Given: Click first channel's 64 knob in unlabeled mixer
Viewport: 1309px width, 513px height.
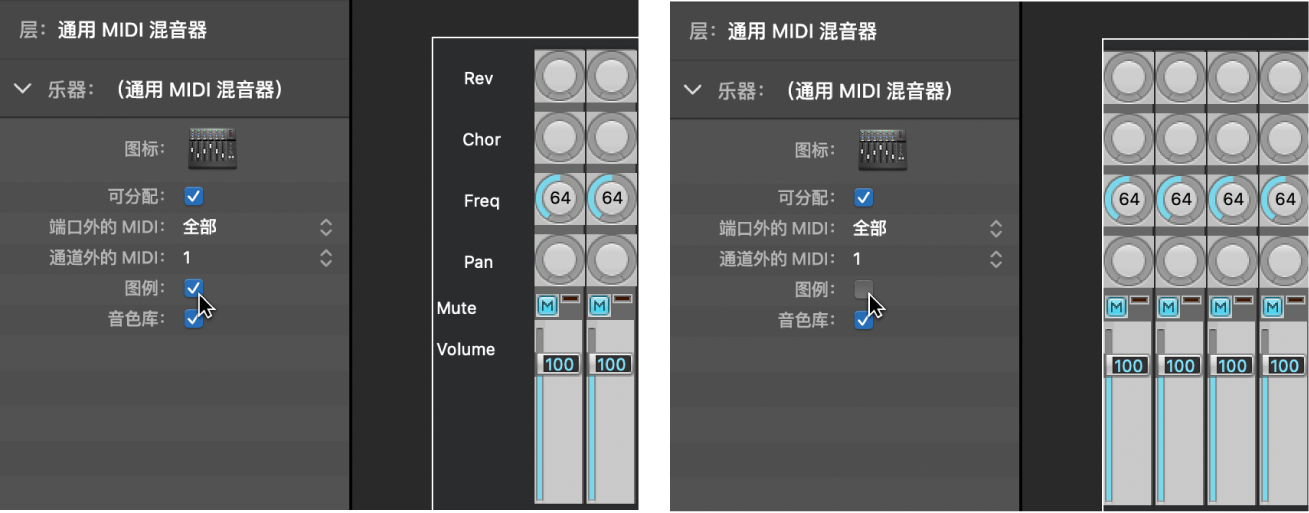Looking at the screenshot, I should tap(1129, 199).
